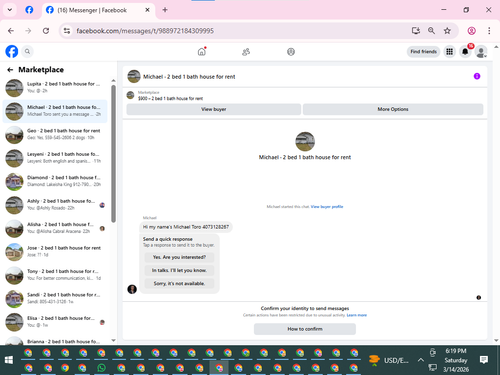Open the Tony conversation
500x375 pixels.
[x=55, y=275]
